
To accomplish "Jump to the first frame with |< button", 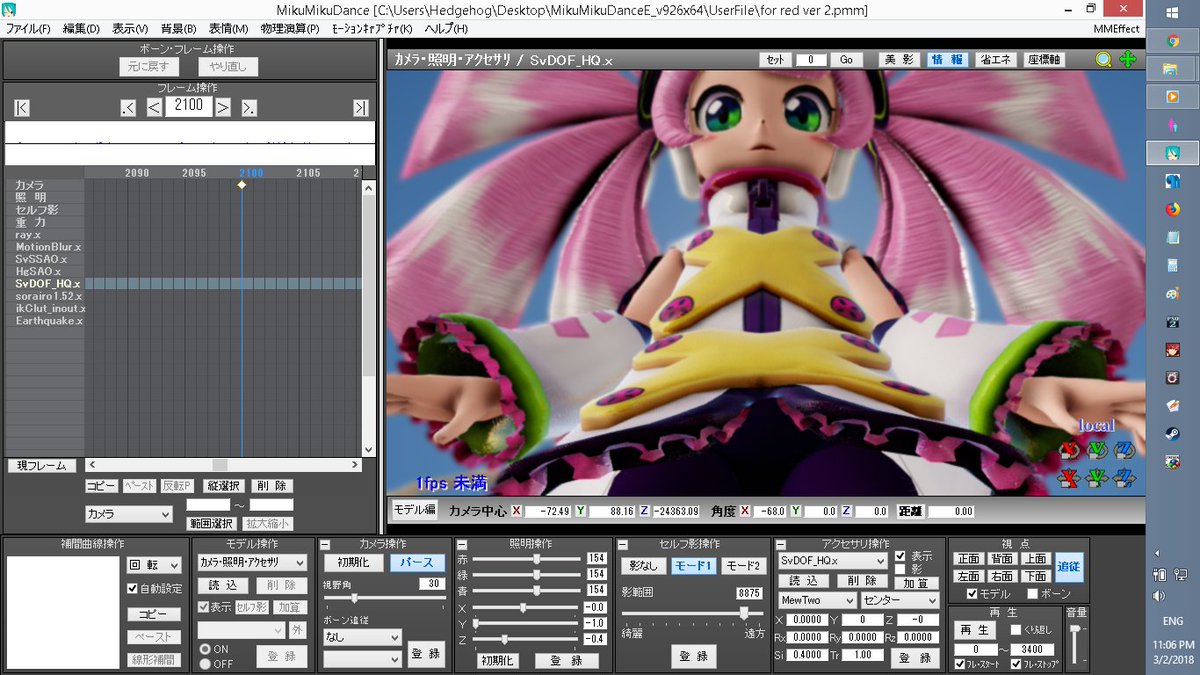I will click(x=22, y=108).
